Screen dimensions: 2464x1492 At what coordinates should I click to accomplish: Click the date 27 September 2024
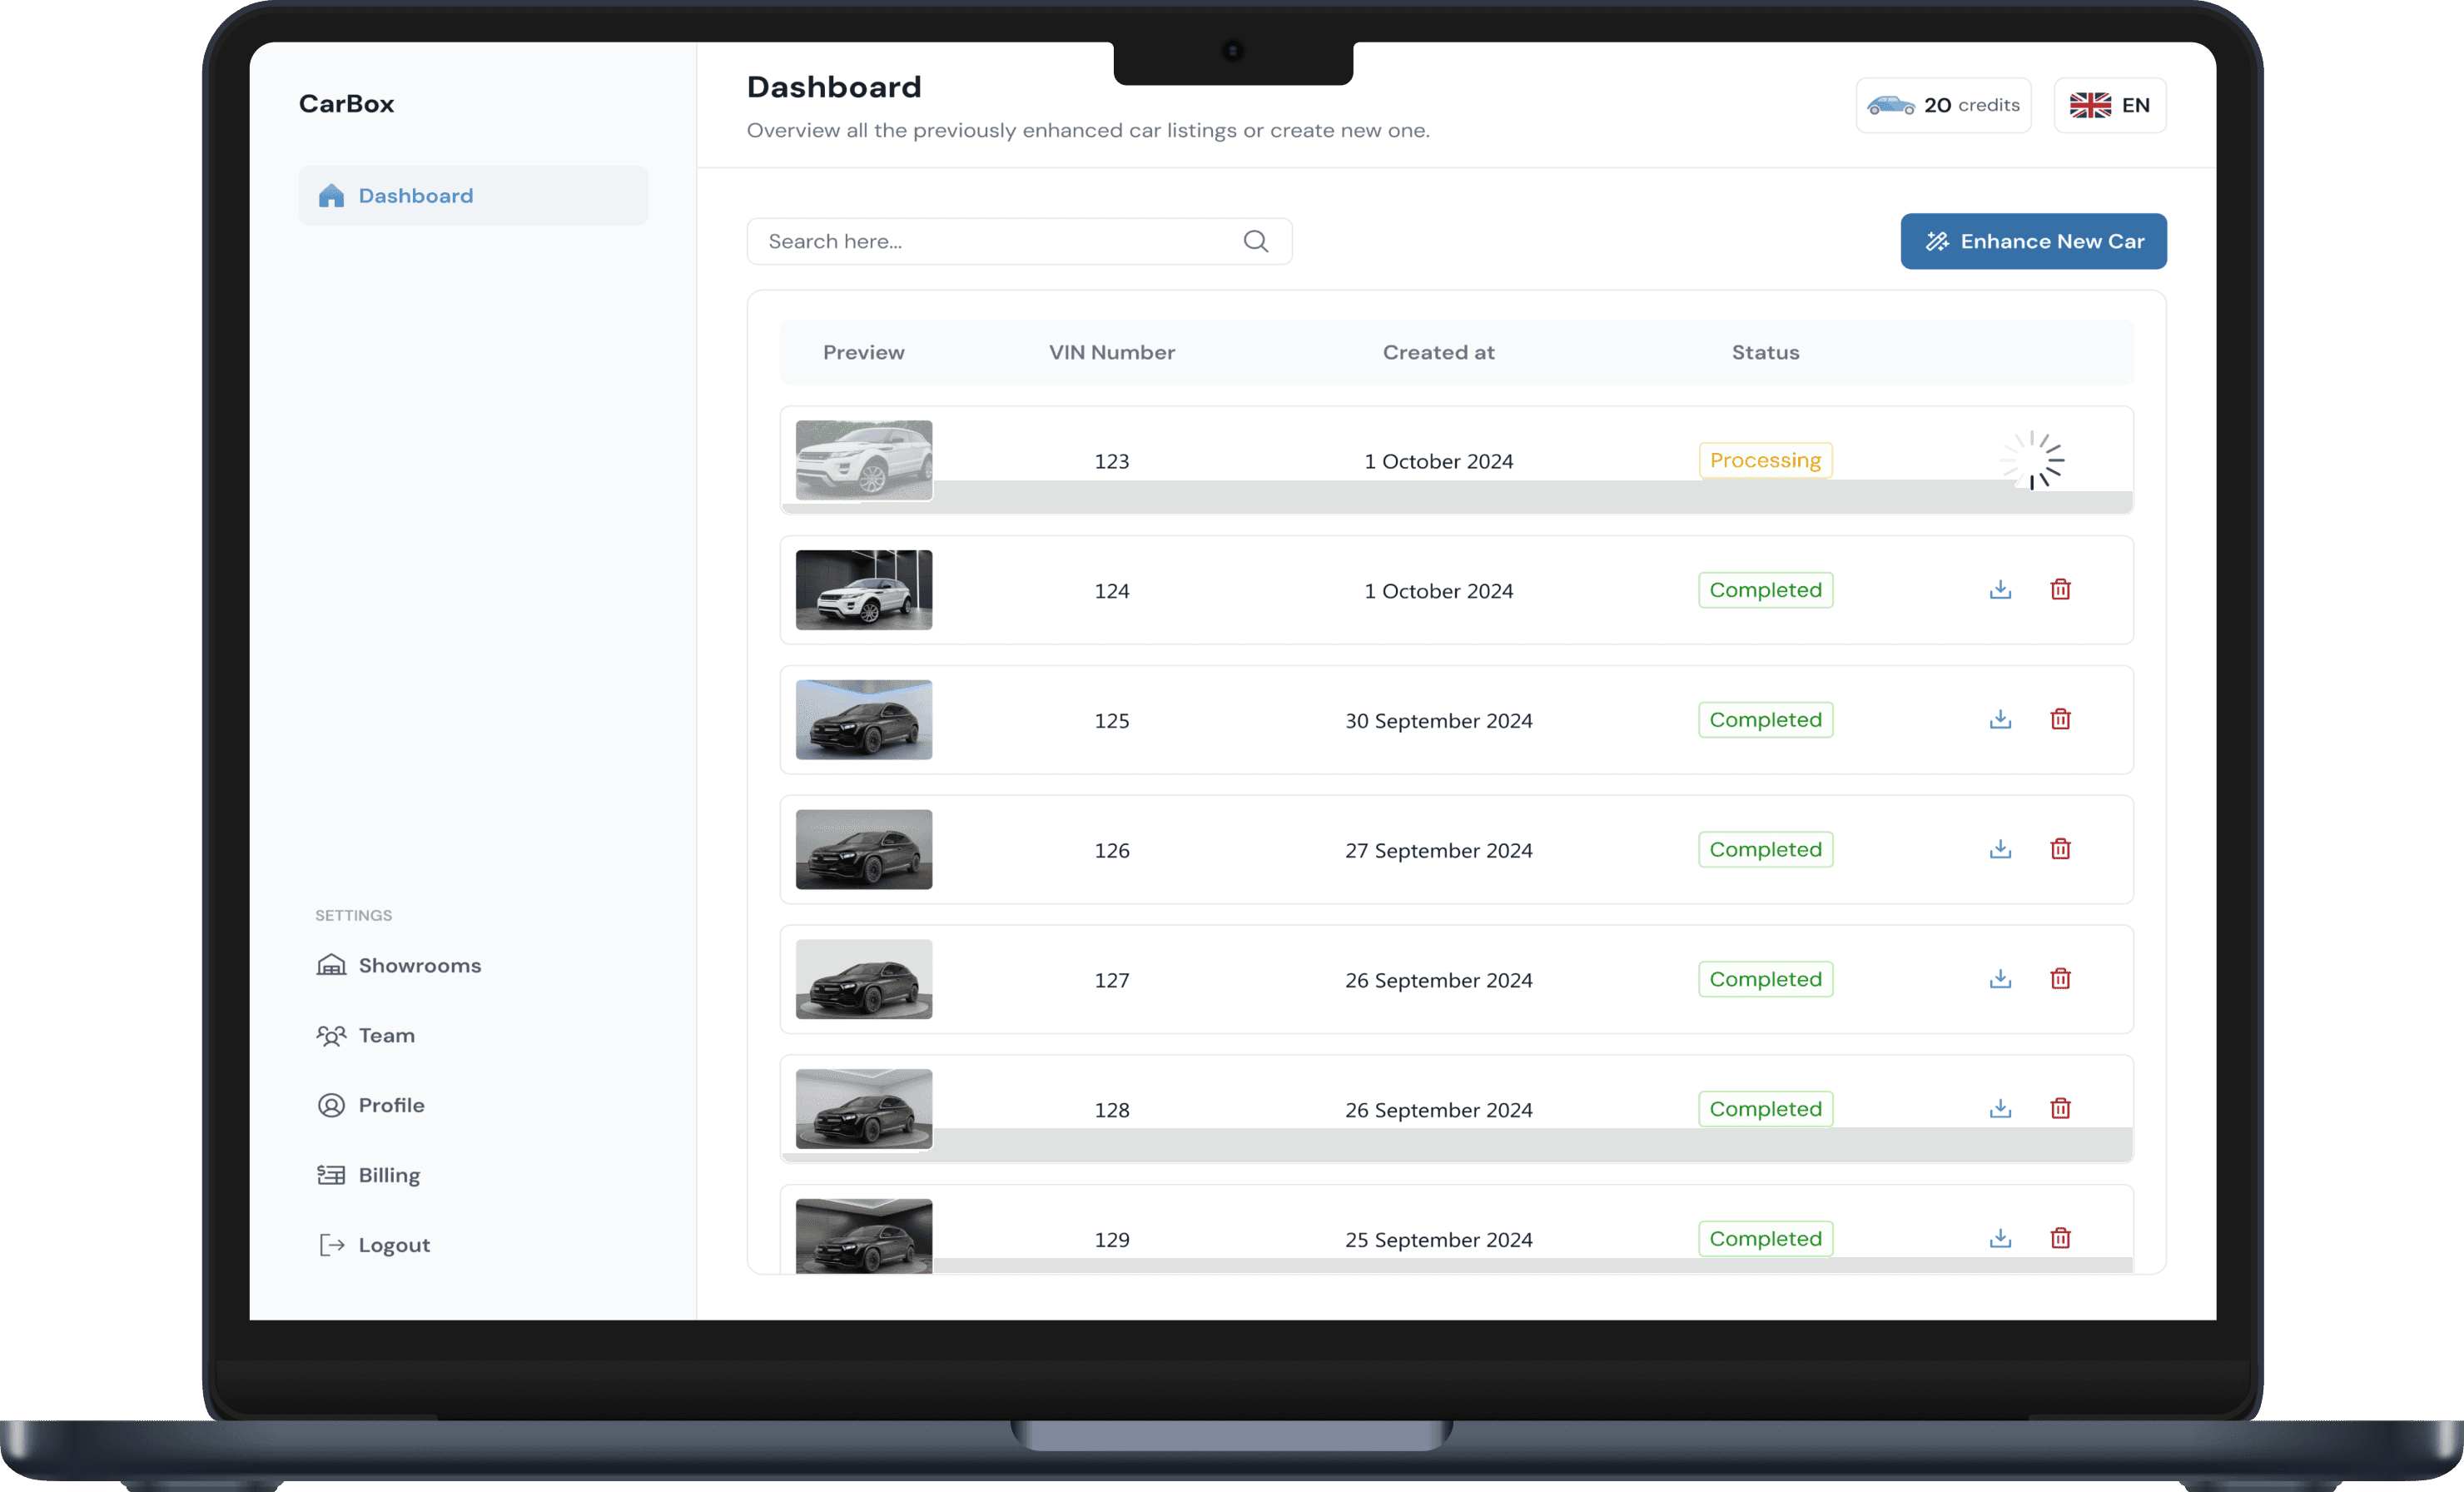(x=1438, y=850)
